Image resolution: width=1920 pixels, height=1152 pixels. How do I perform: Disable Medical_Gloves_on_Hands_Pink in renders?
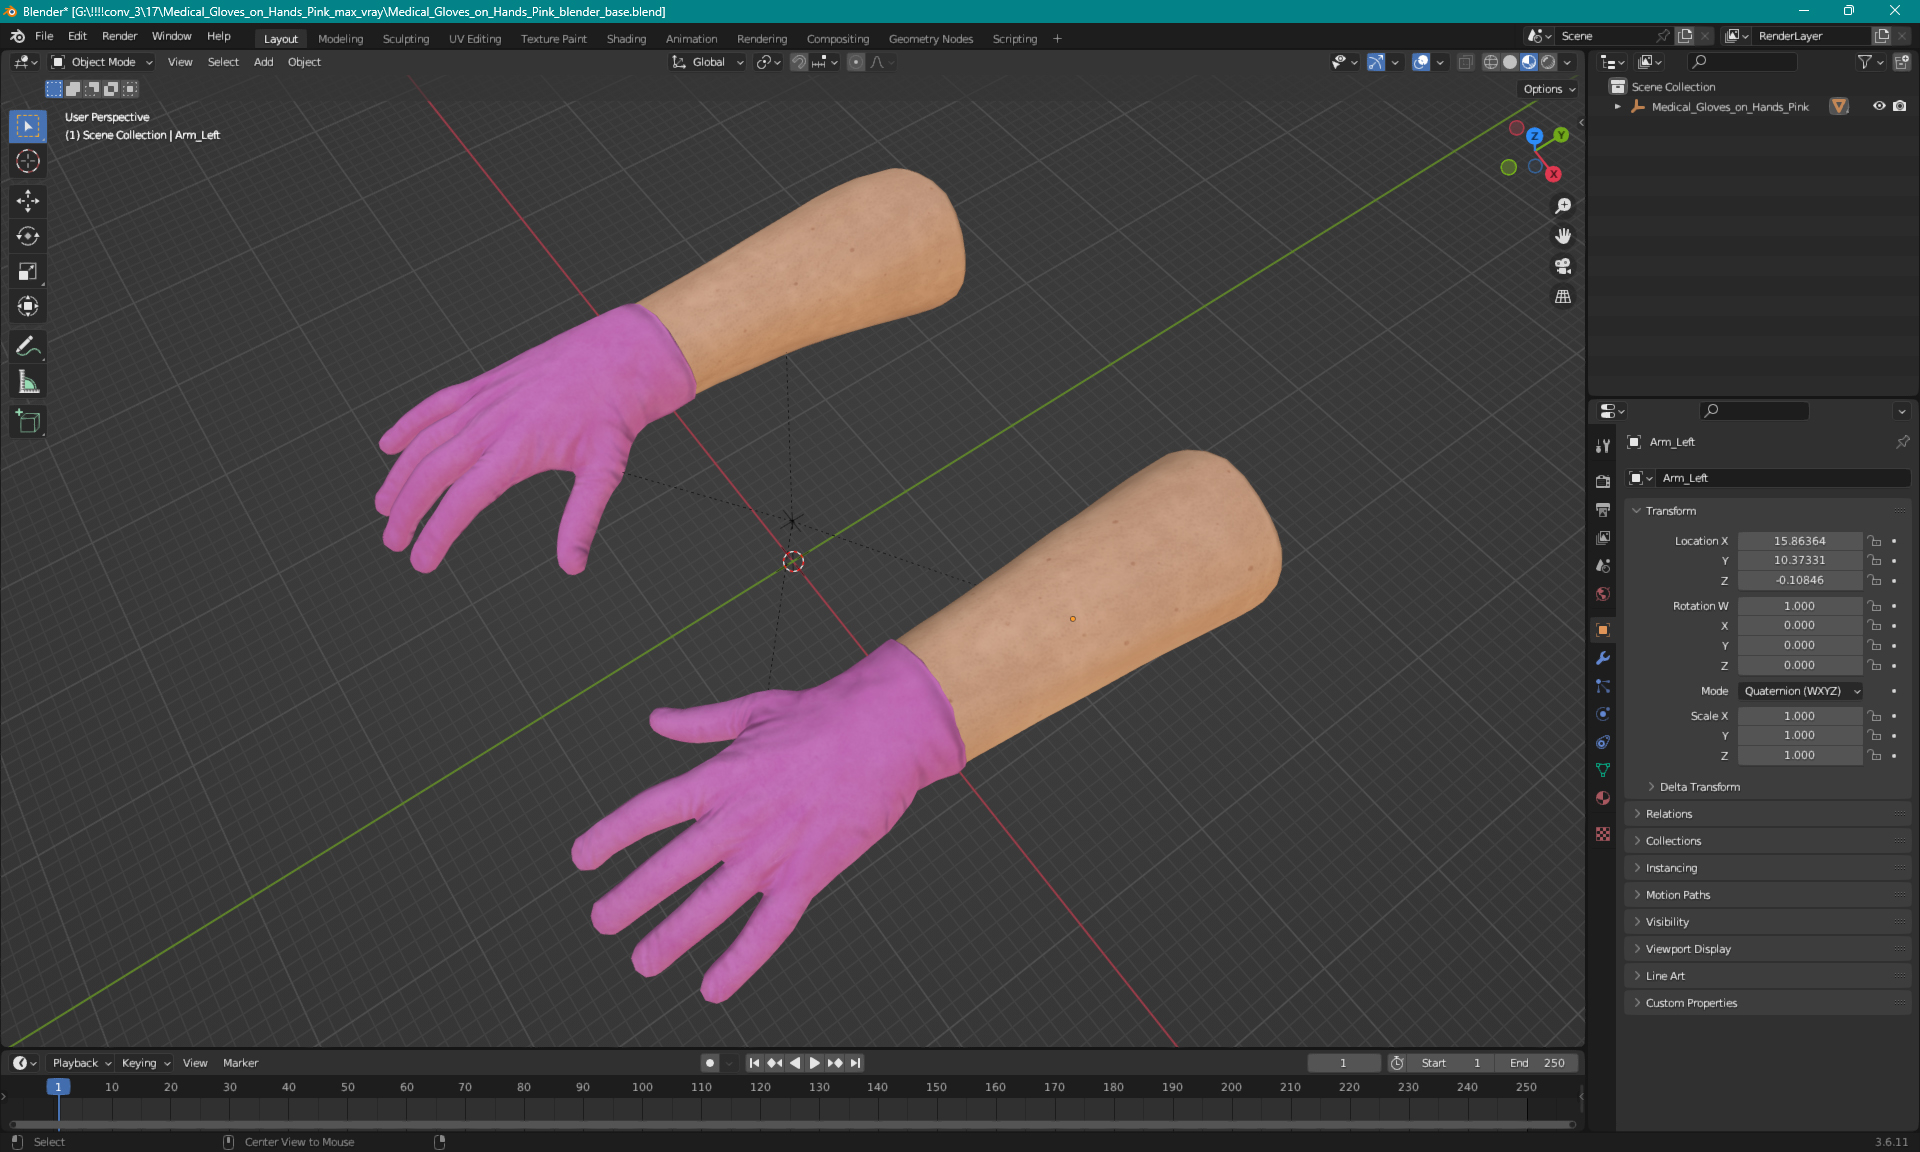(x=1899, y=106)
